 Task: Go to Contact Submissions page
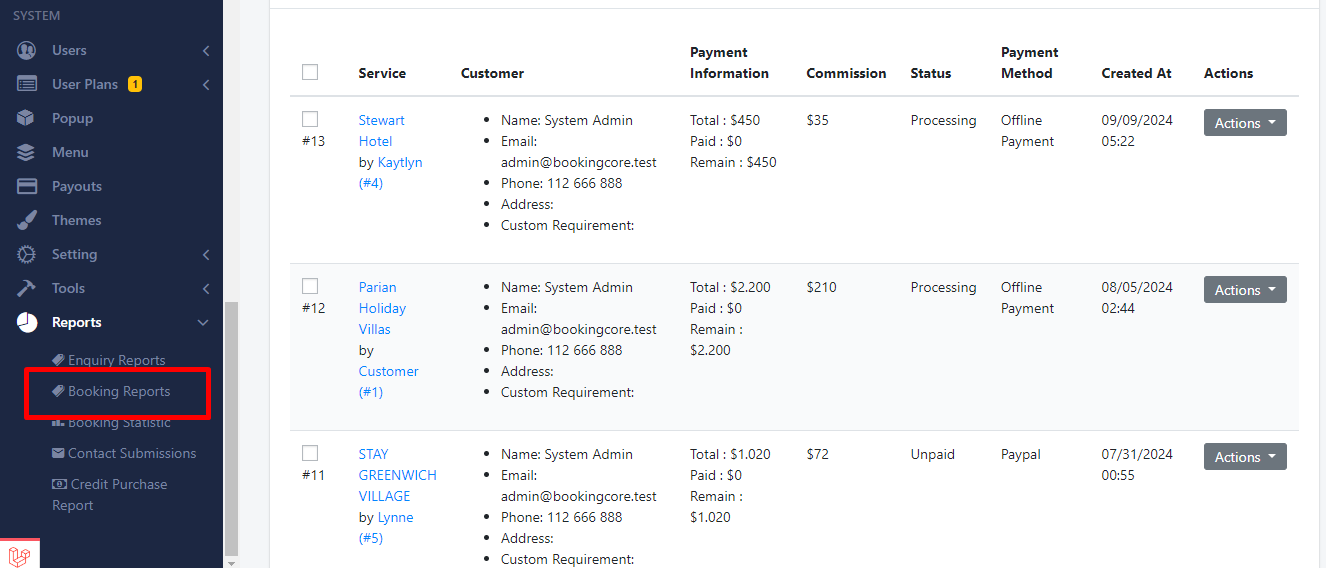tap(131, 453)
